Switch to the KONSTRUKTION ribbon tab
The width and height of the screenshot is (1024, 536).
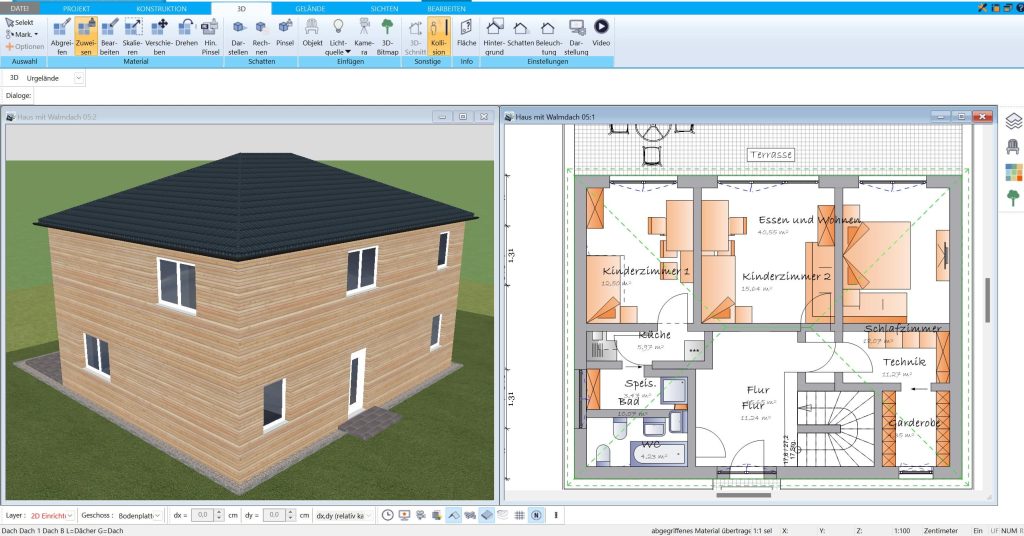coord(160,7)
